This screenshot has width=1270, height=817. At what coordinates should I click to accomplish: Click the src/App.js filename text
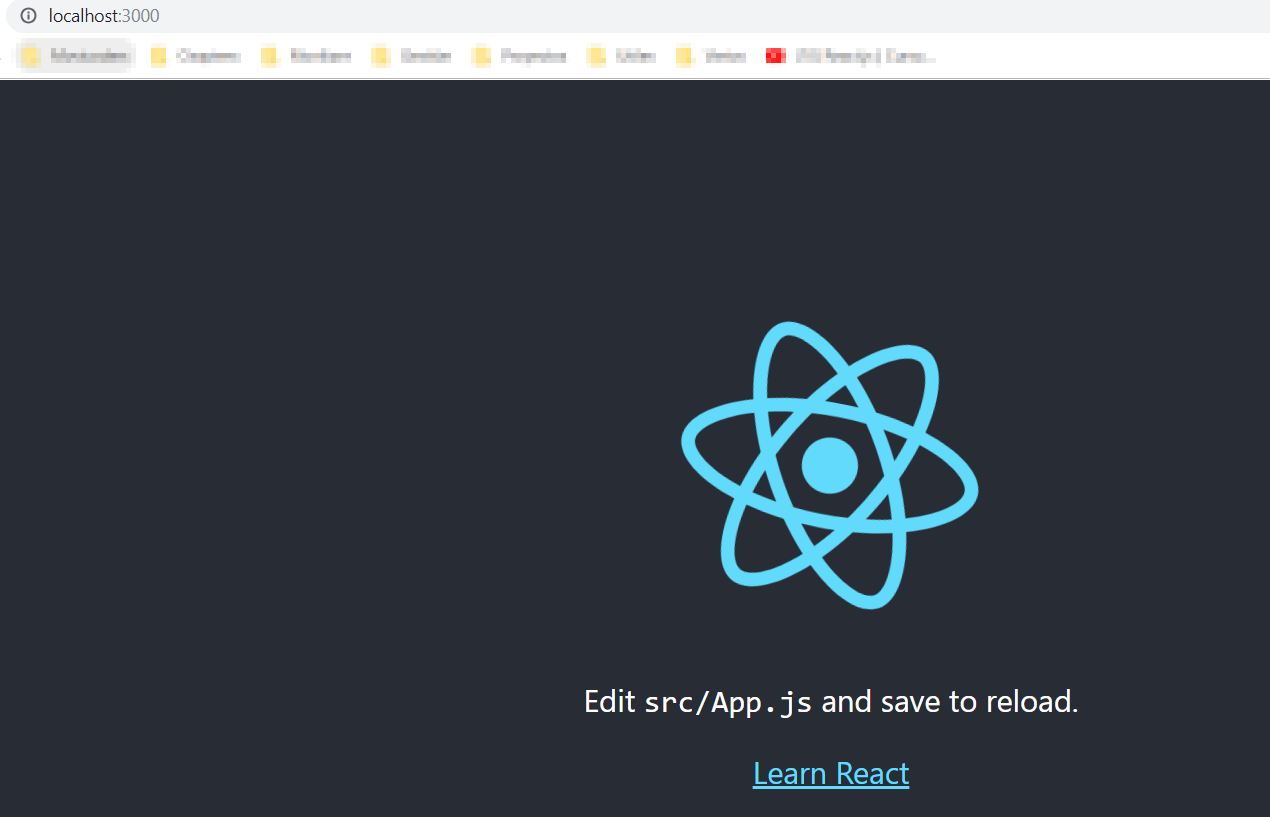pos(730,702)
